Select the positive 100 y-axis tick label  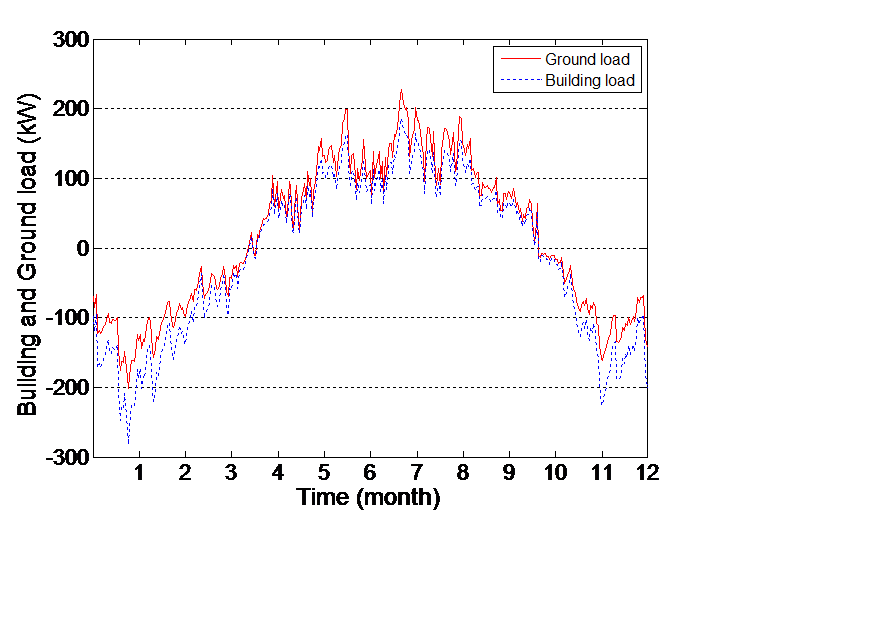tap(71, 179)
